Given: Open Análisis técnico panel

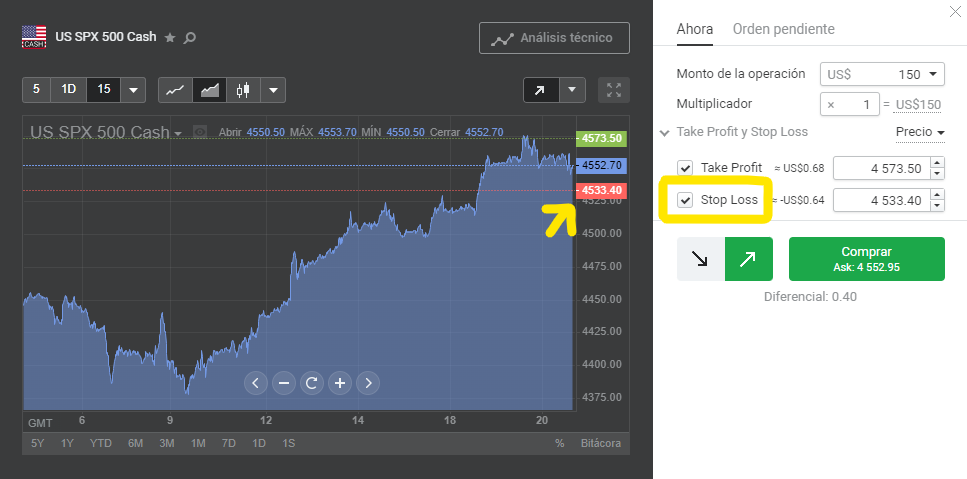Looking at the screenshot, I should (554, 38).
